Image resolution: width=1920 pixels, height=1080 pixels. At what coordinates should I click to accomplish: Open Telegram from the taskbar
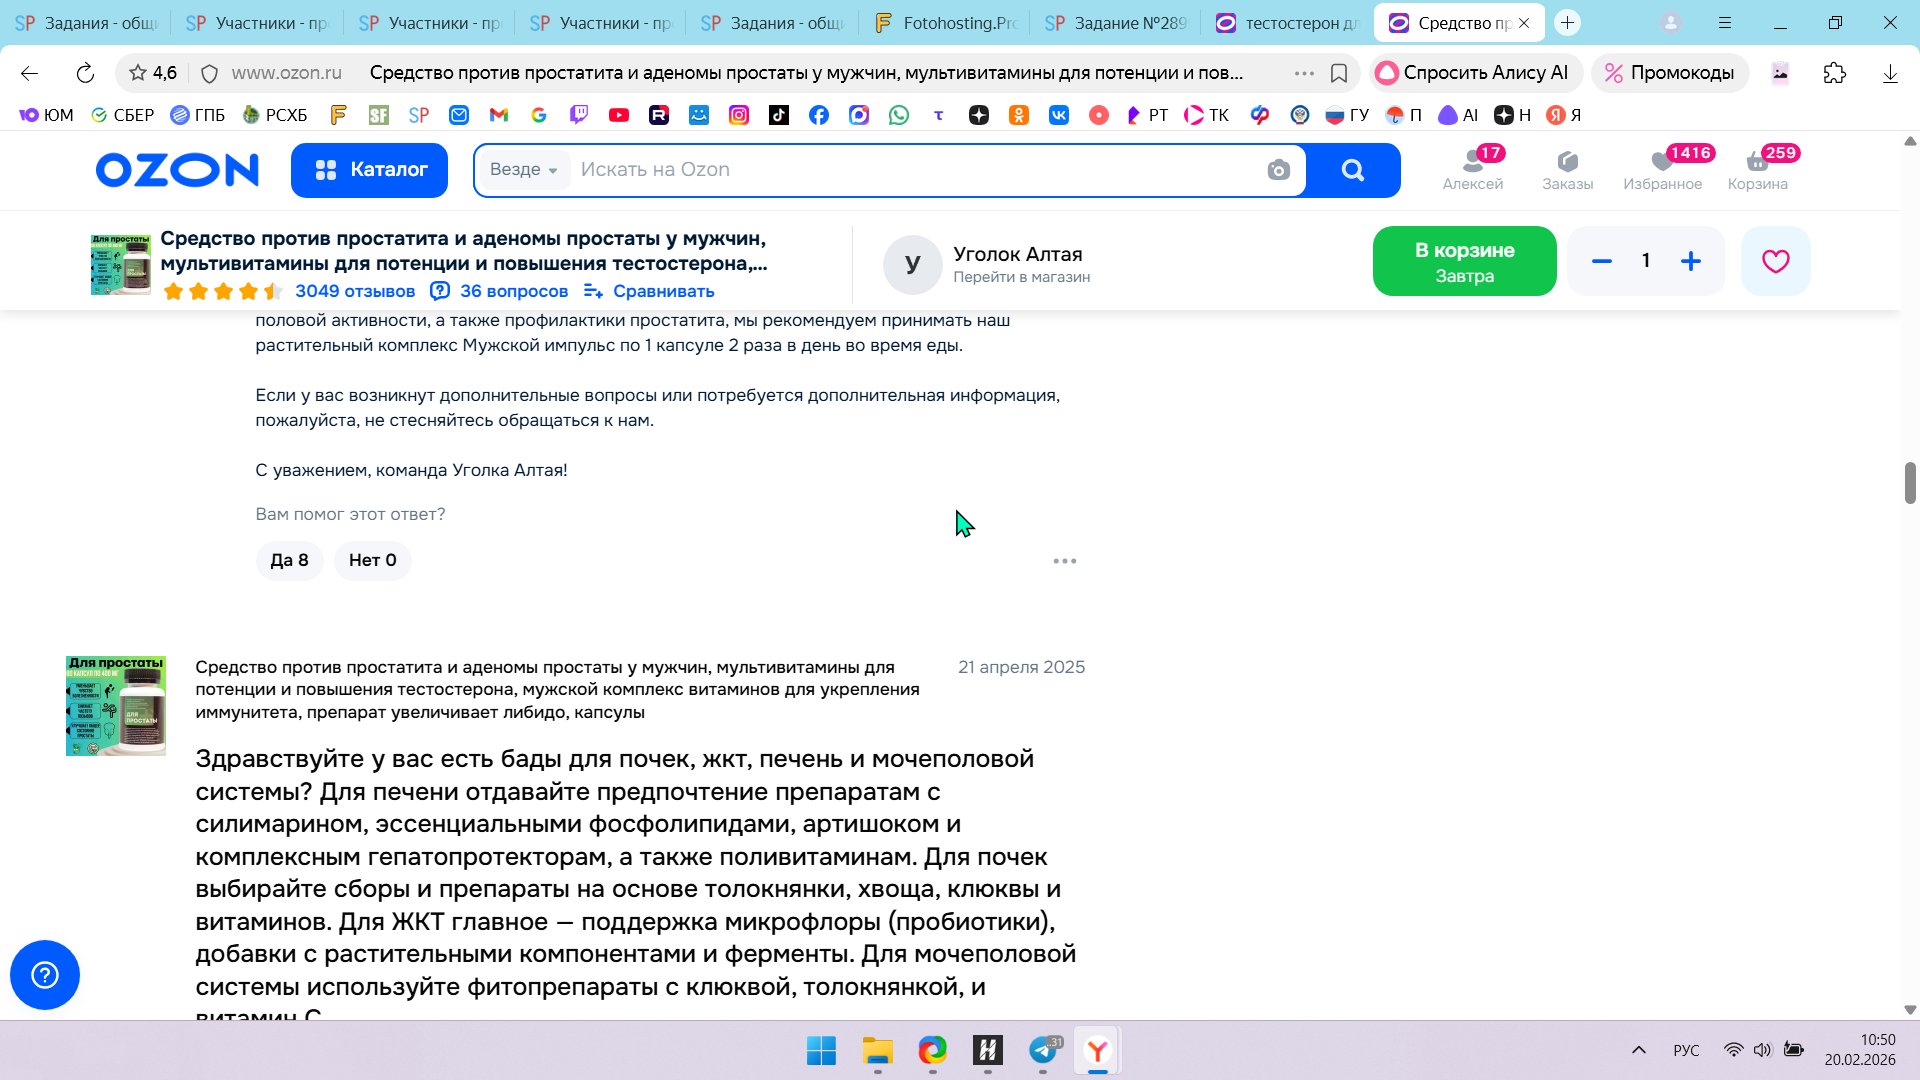tap(1043, 1050)
